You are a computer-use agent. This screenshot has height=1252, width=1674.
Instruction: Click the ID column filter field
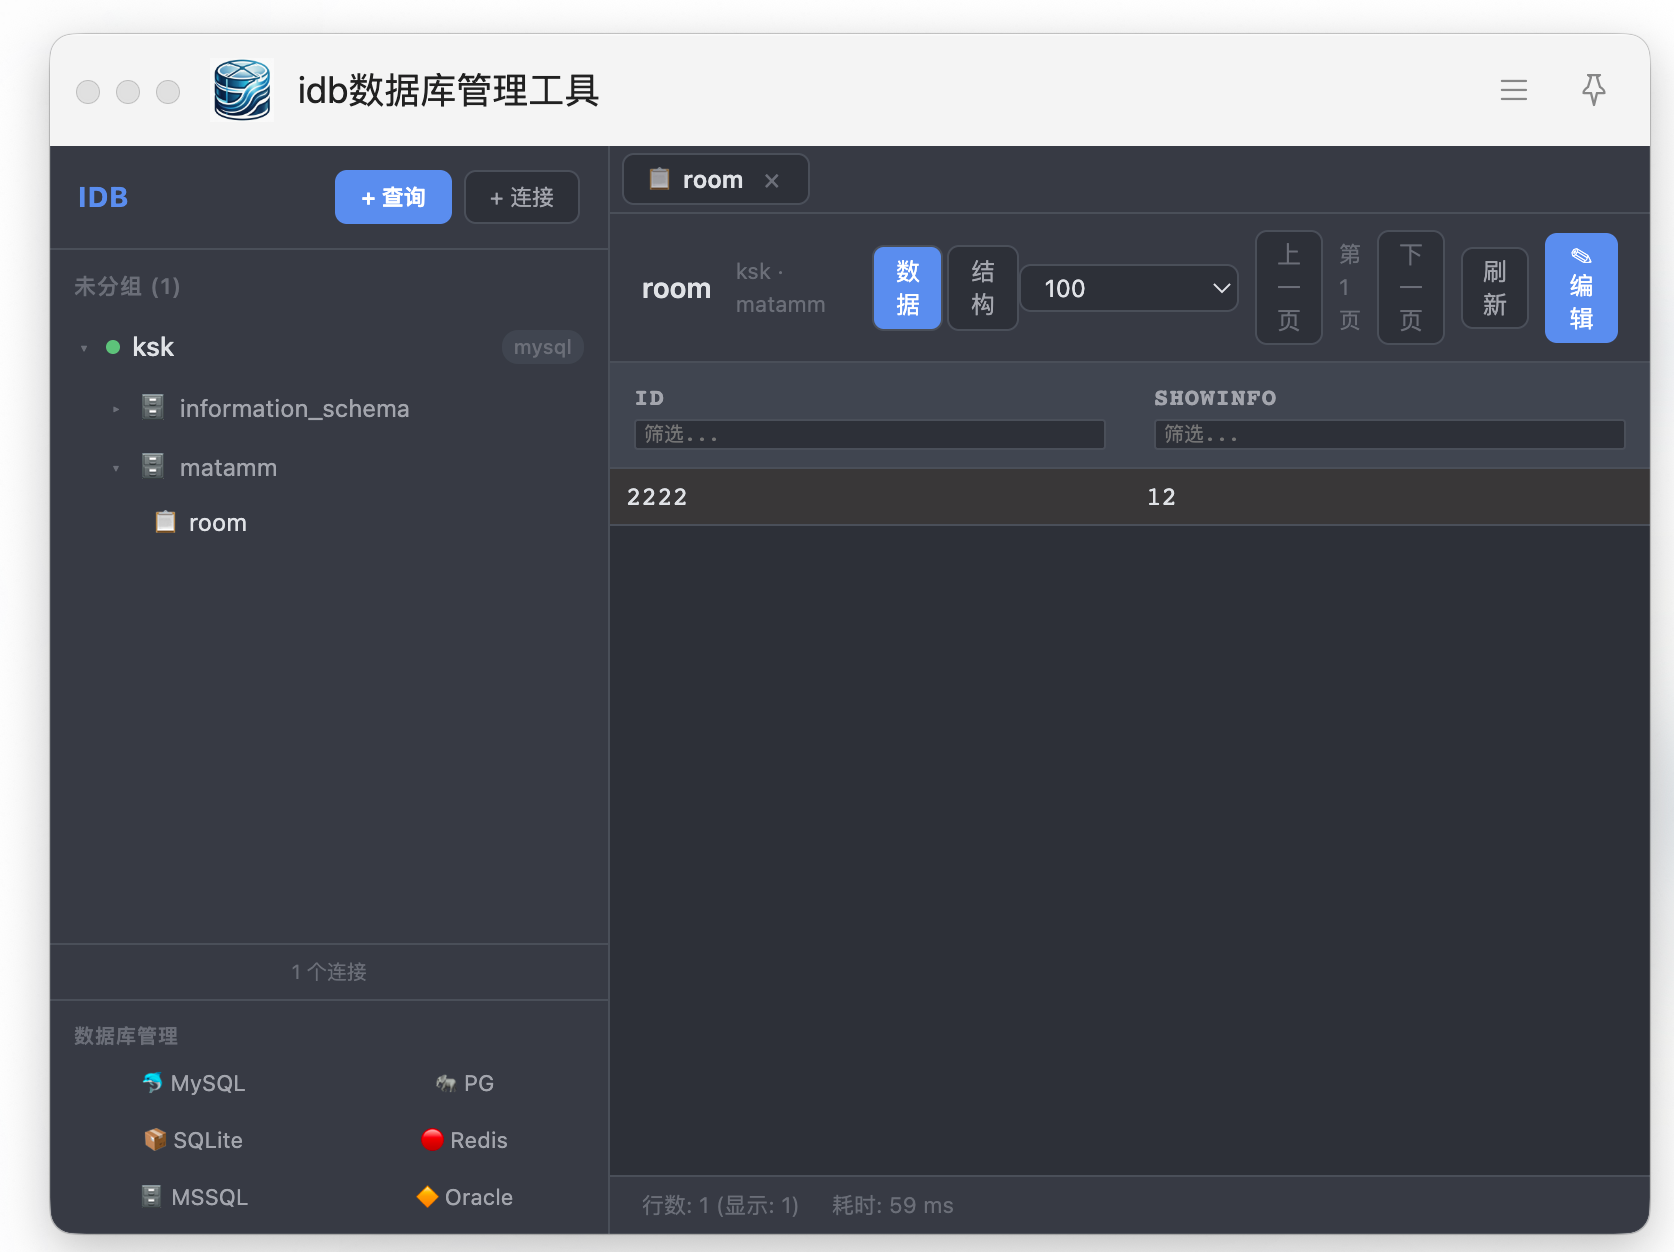869,434
